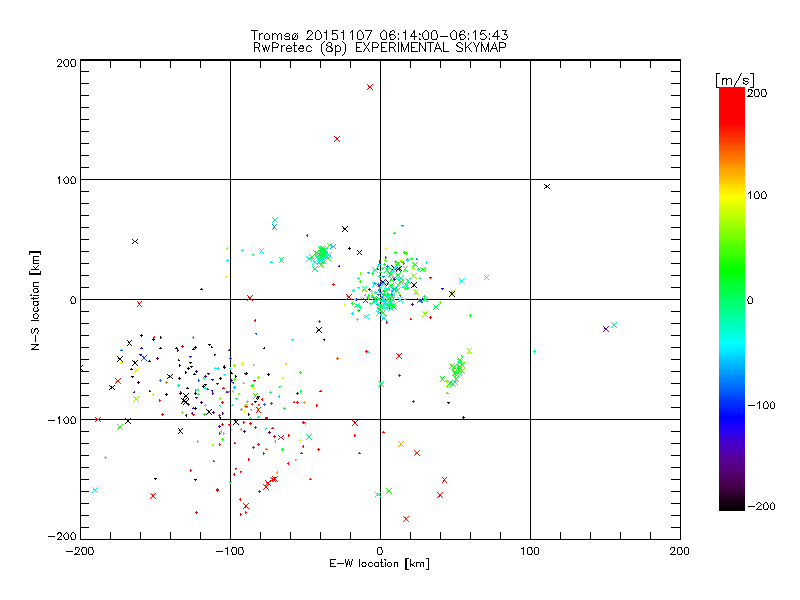Click the colorbar tick label '-100'

click(x=761, y=405)
